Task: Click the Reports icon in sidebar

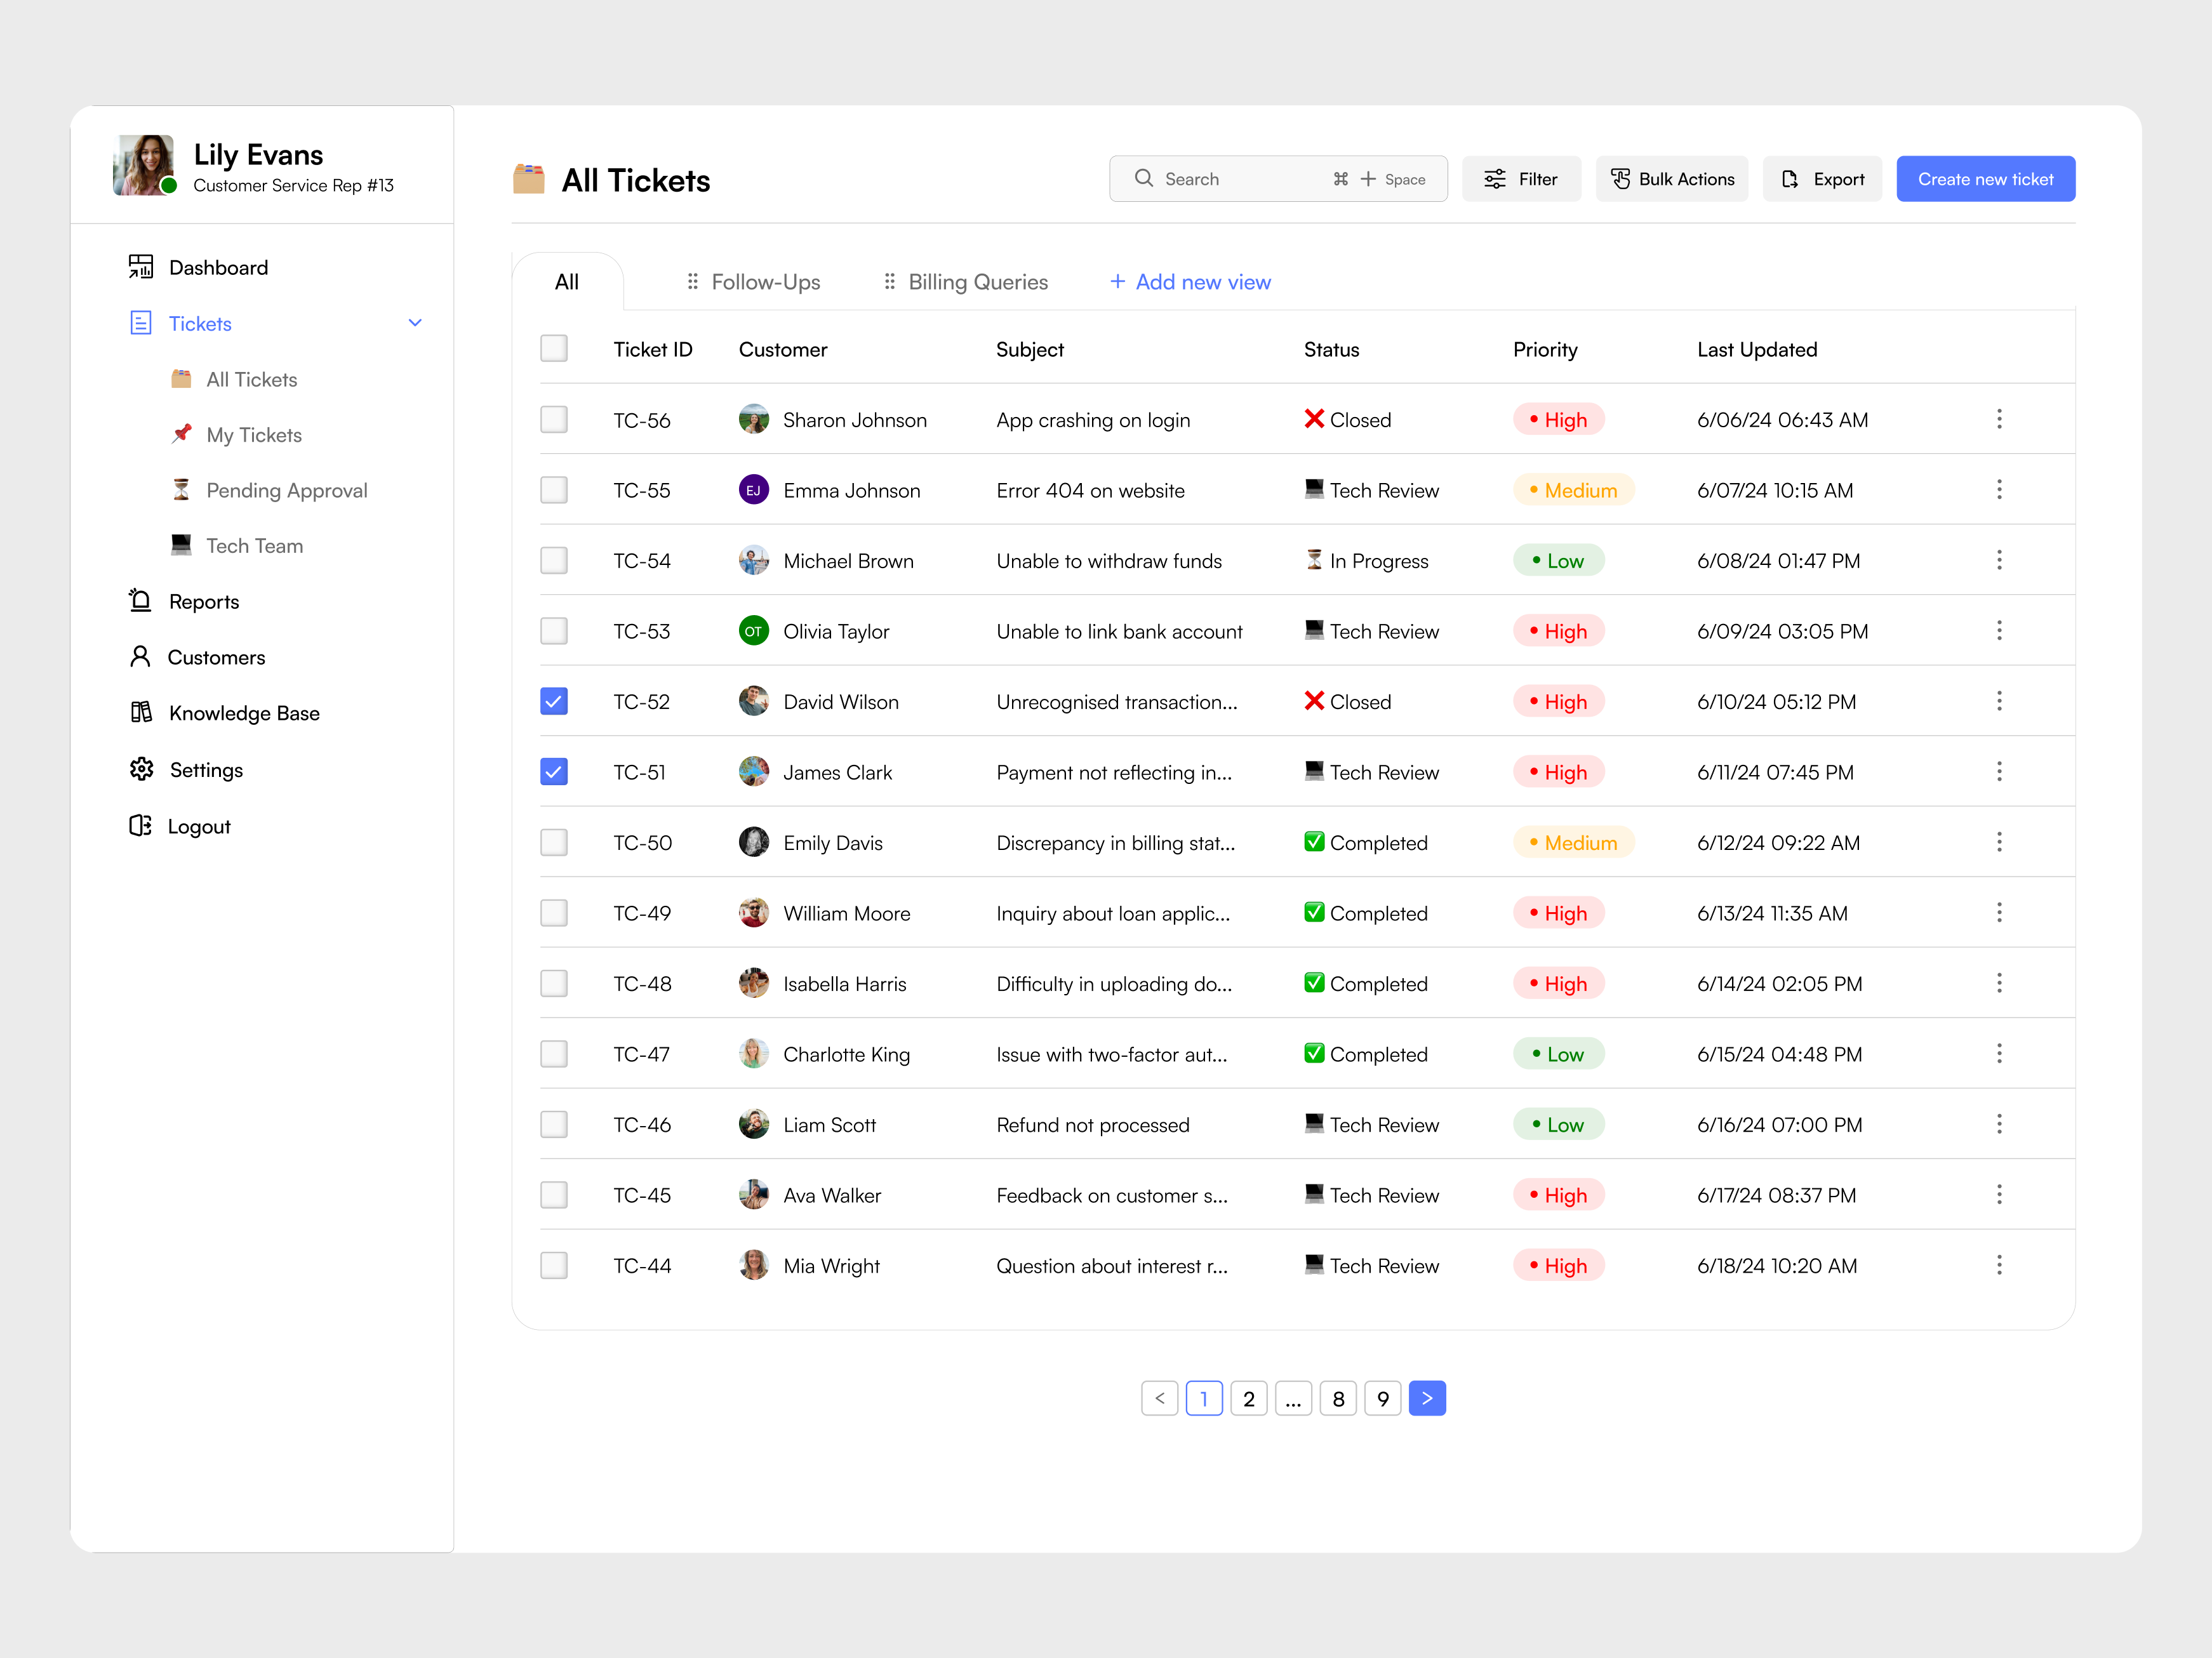Action: 141,601
